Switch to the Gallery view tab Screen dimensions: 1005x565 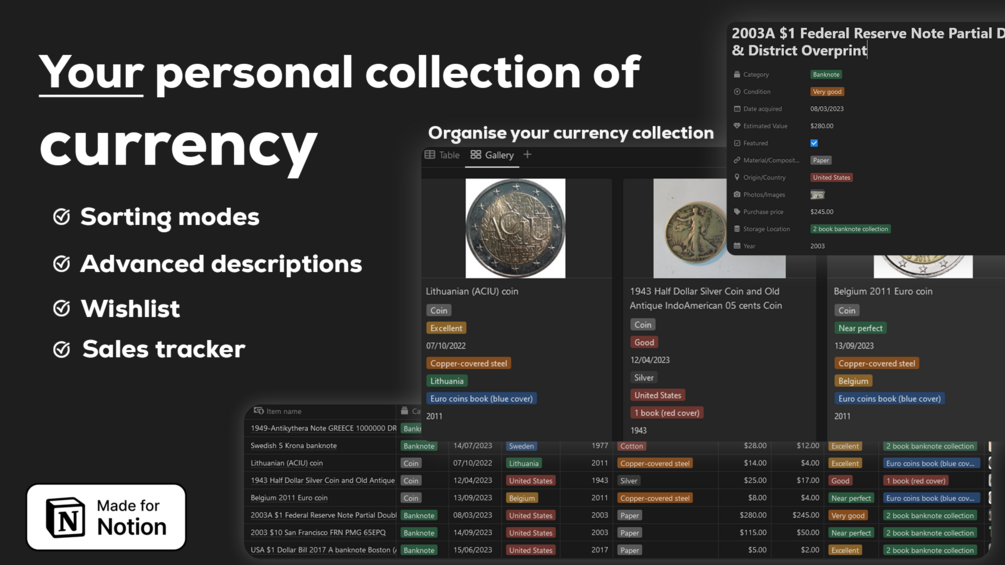click(492, 155)
